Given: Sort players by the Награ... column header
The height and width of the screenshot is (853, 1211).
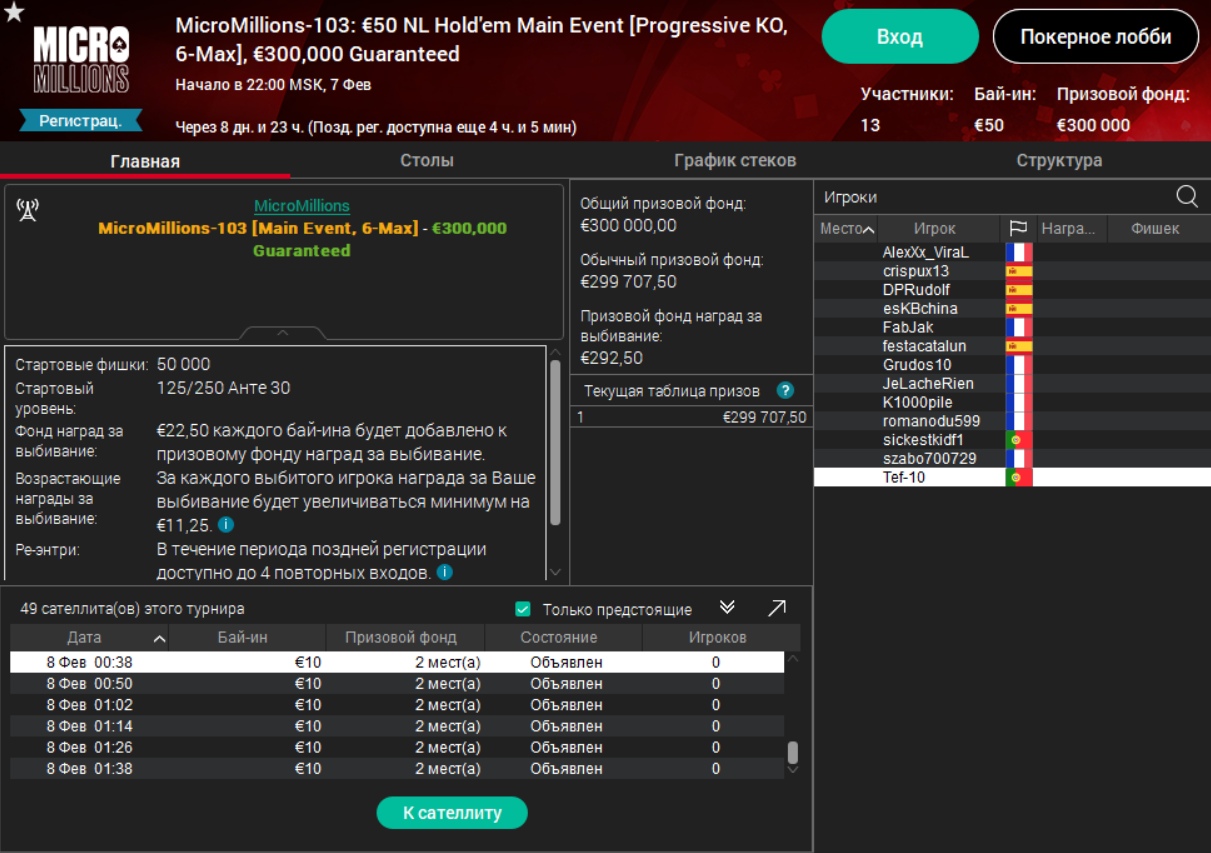Looking at the screenshot, I should (x=1072, y=228).
